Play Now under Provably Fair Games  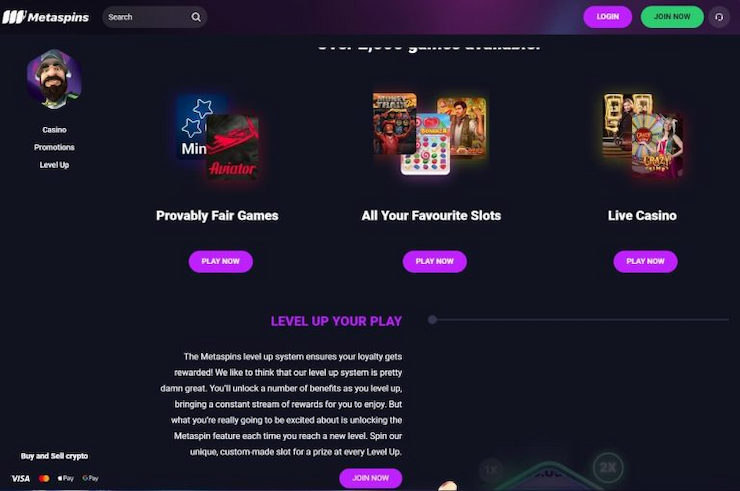(220, 261)
